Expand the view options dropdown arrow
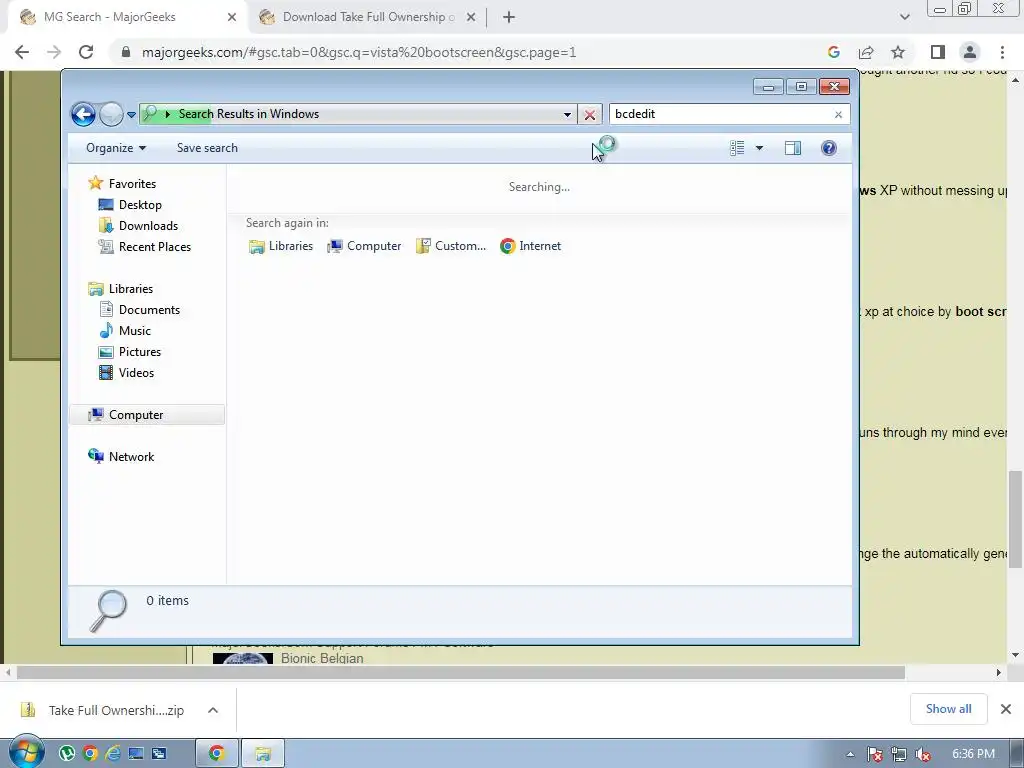The height and width of the screenshot is (768, 1024). pos(760,148)
